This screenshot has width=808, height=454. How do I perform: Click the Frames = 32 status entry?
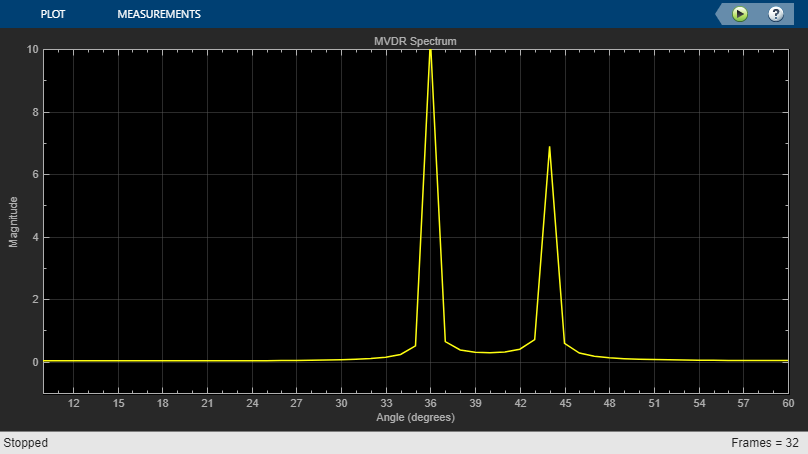765,443
